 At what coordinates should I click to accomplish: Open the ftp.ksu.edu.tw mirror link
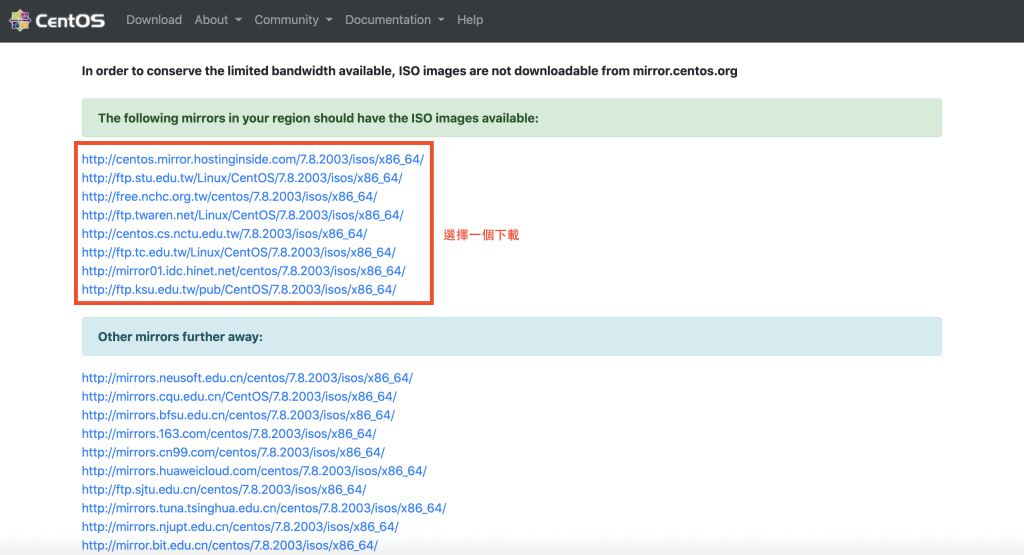[238, 290]
